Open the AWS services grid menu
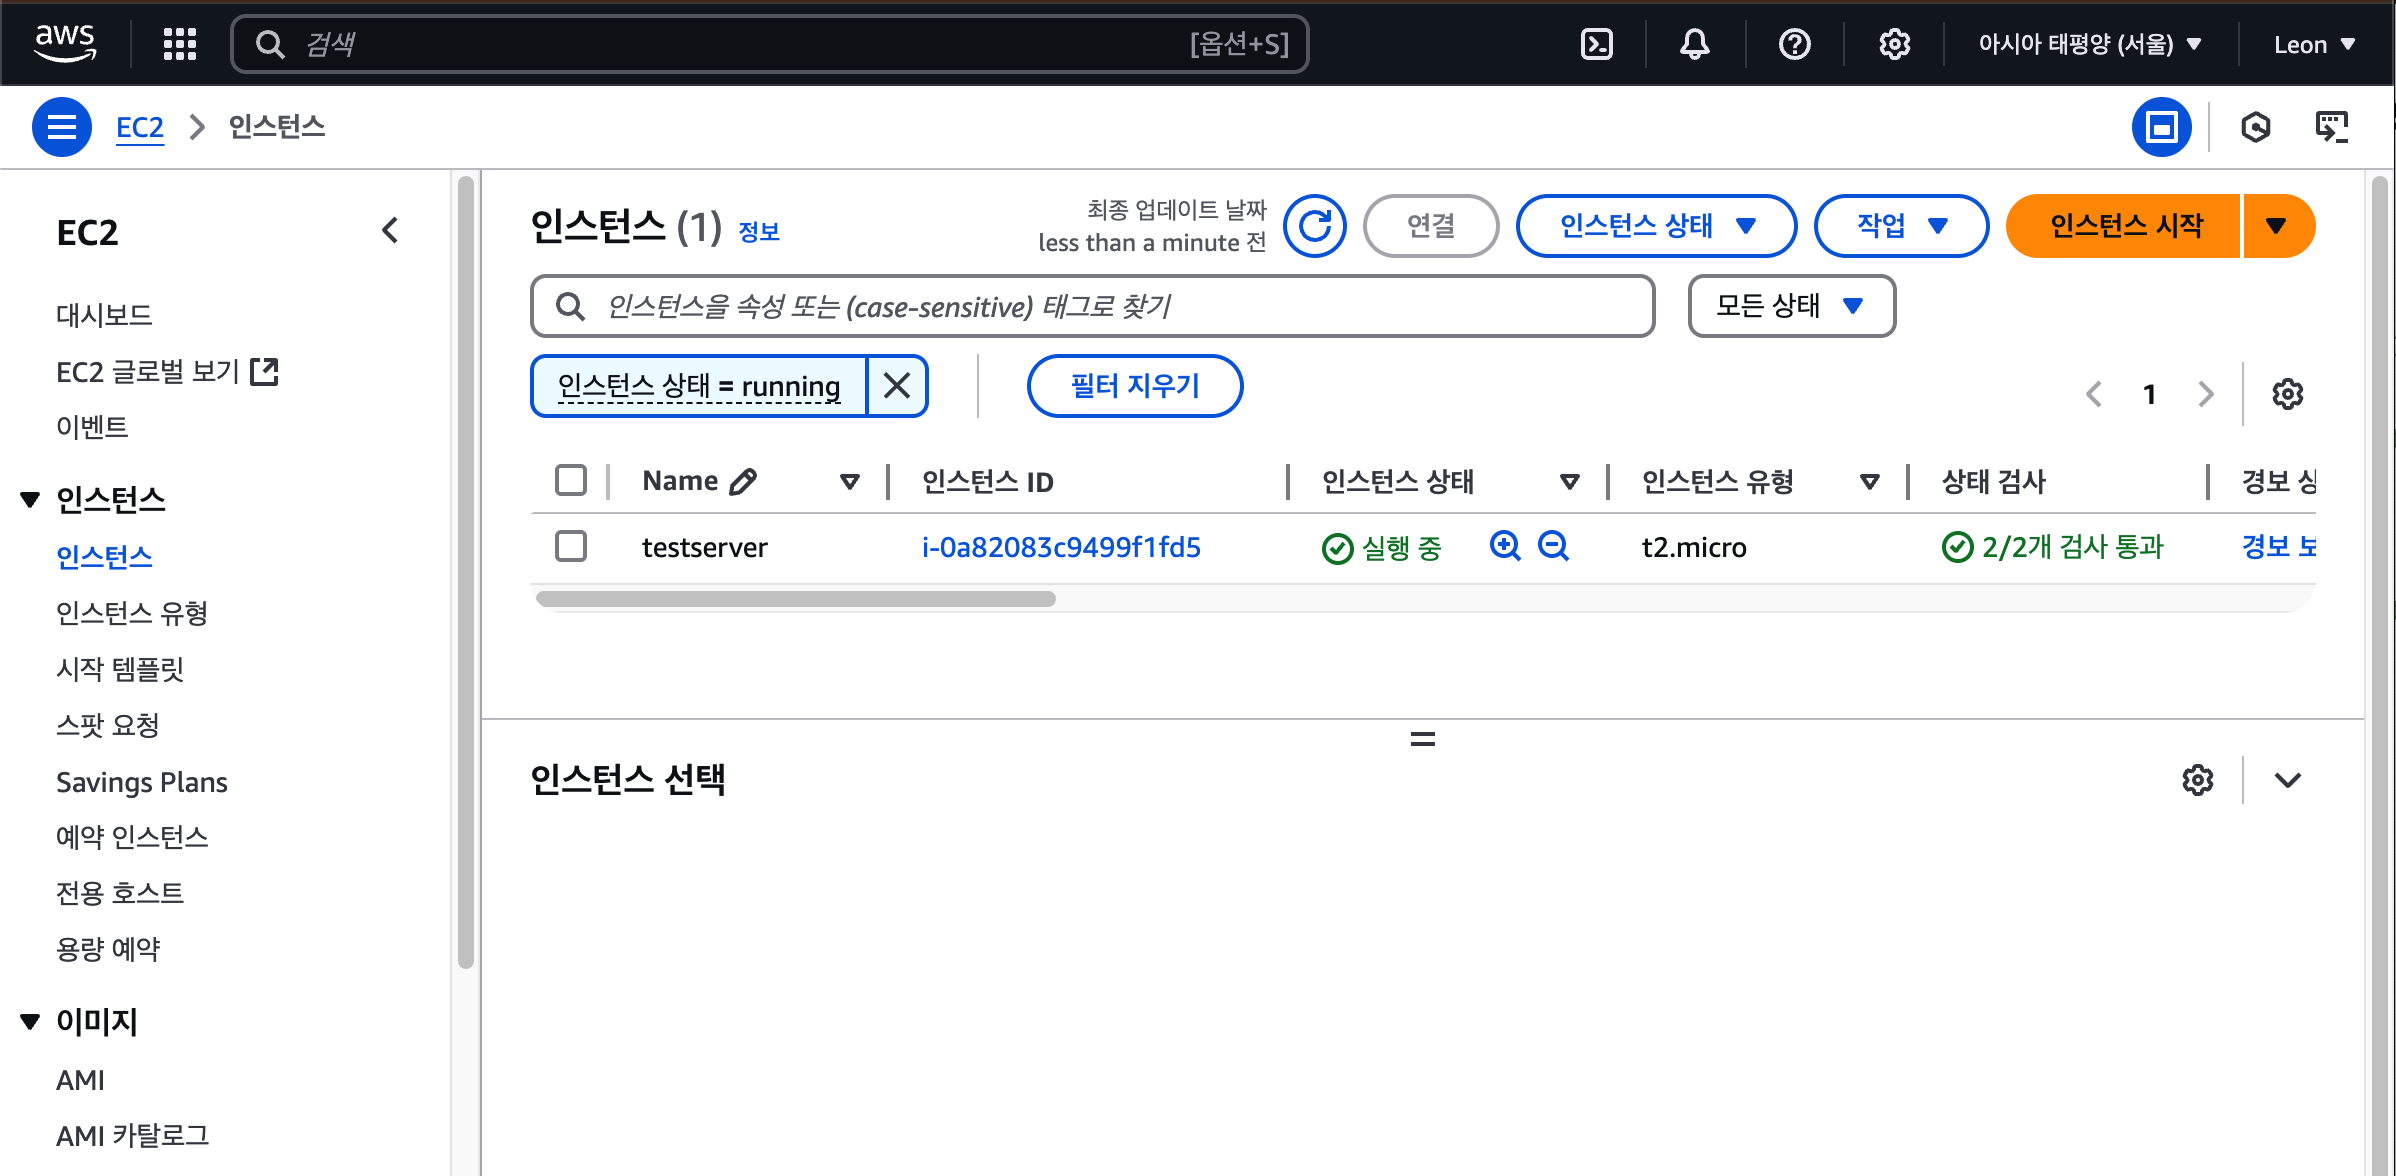 [x=180, y=44]
